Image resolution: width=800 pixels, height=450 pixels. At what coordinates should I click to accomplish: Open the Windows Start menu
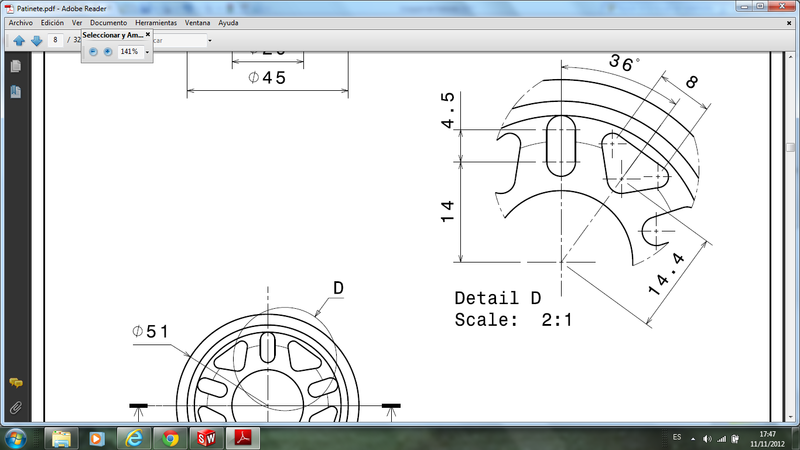point(15,439)
